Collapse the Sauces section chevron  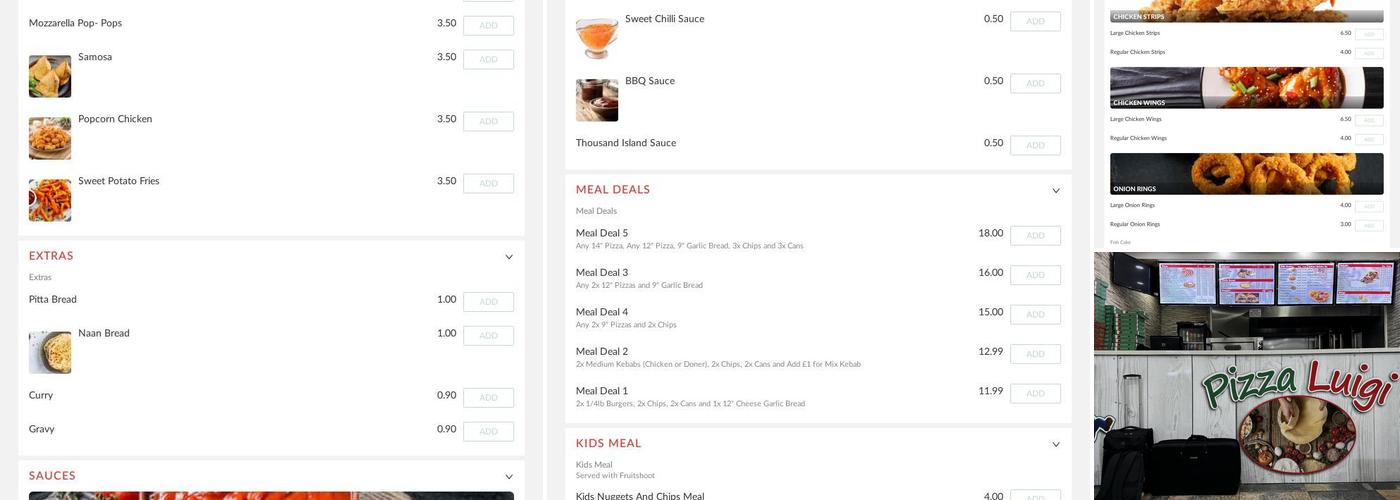[x=508, y=477]
